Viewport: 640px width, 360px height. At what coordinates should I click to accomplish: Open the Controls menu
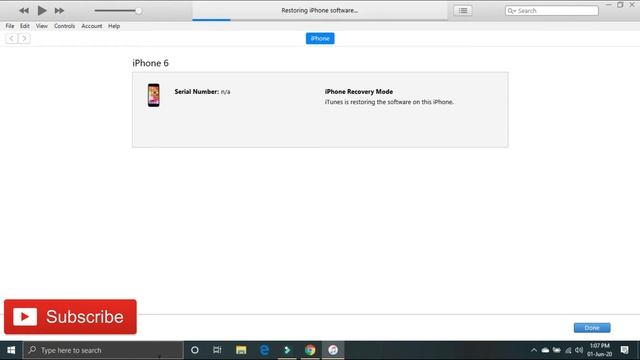coord(64,26)
